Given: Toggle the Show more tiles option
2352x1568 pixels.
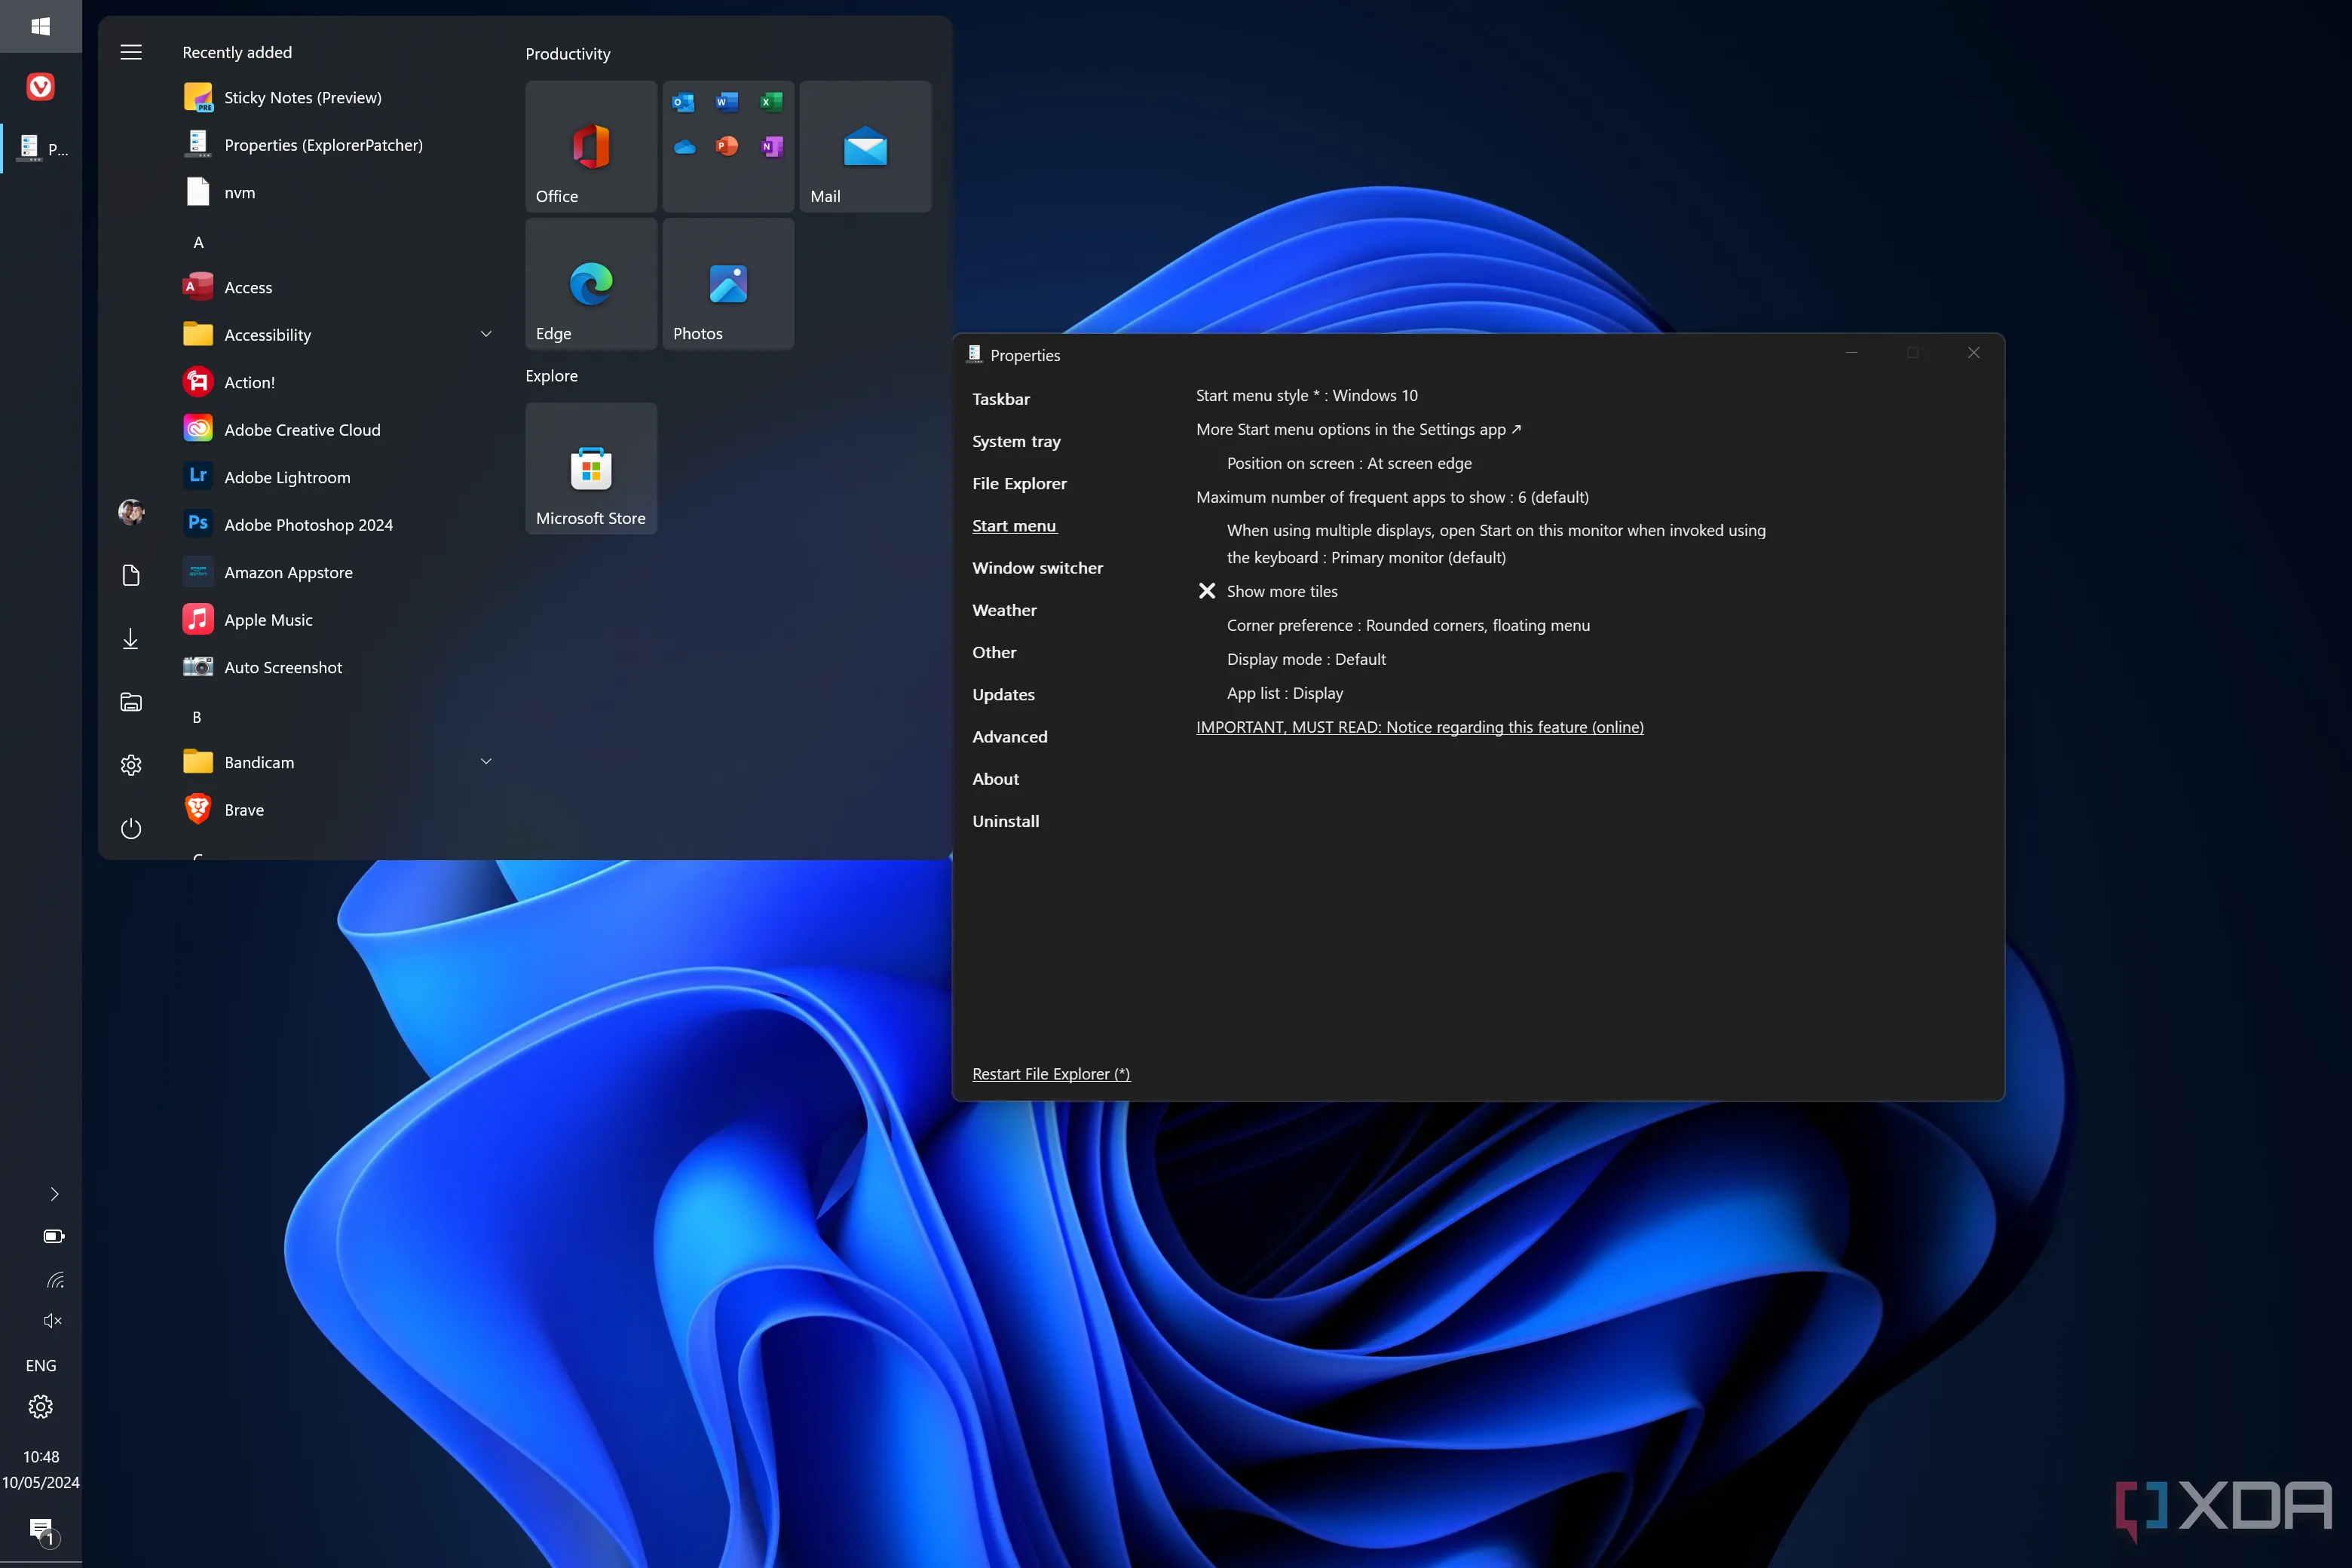Looking at the screenshot, I should coord(1268,591).
